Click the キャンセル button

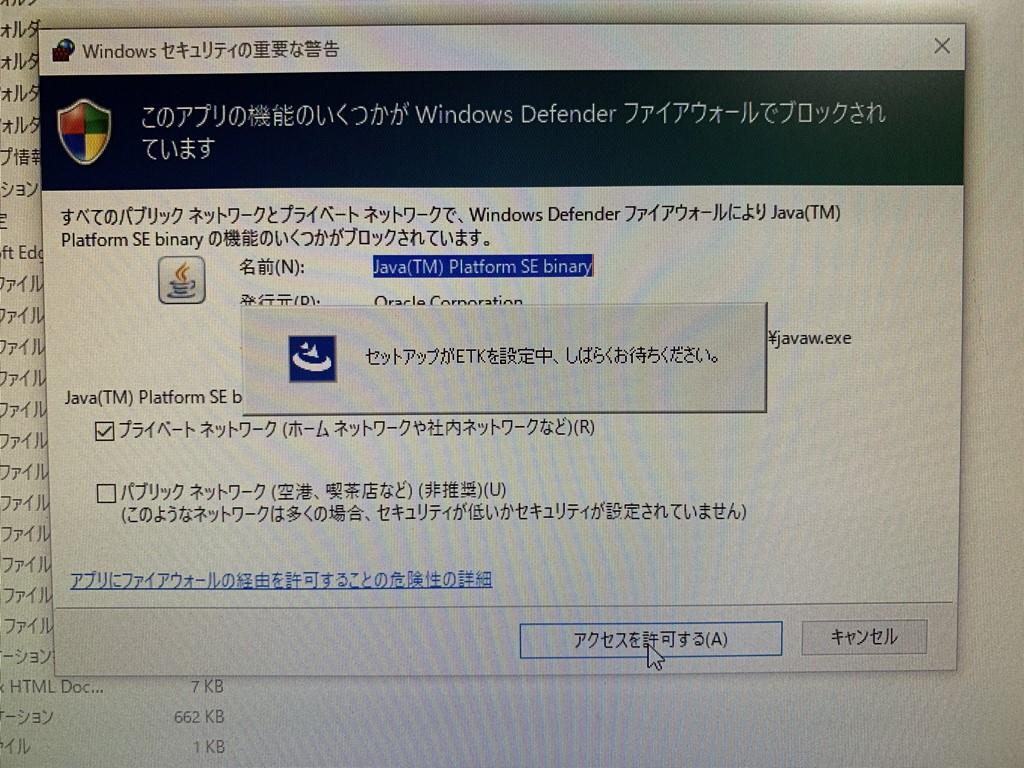click(x=863, y=636)
